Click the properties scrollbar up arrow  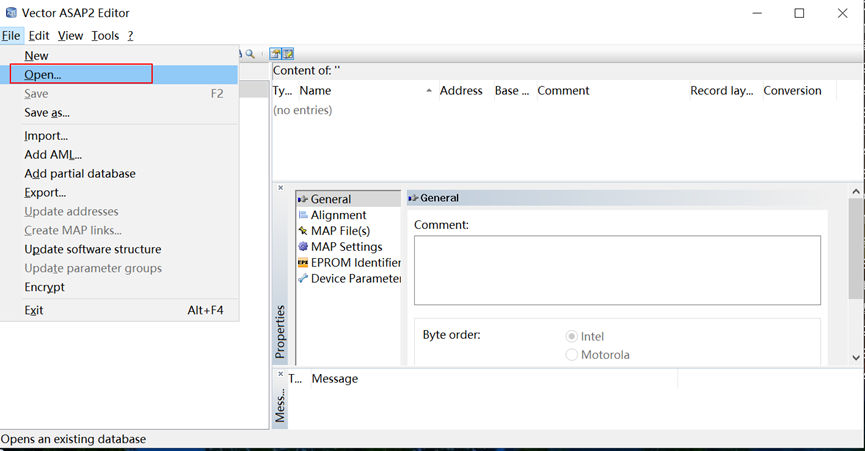coord(856,191)
